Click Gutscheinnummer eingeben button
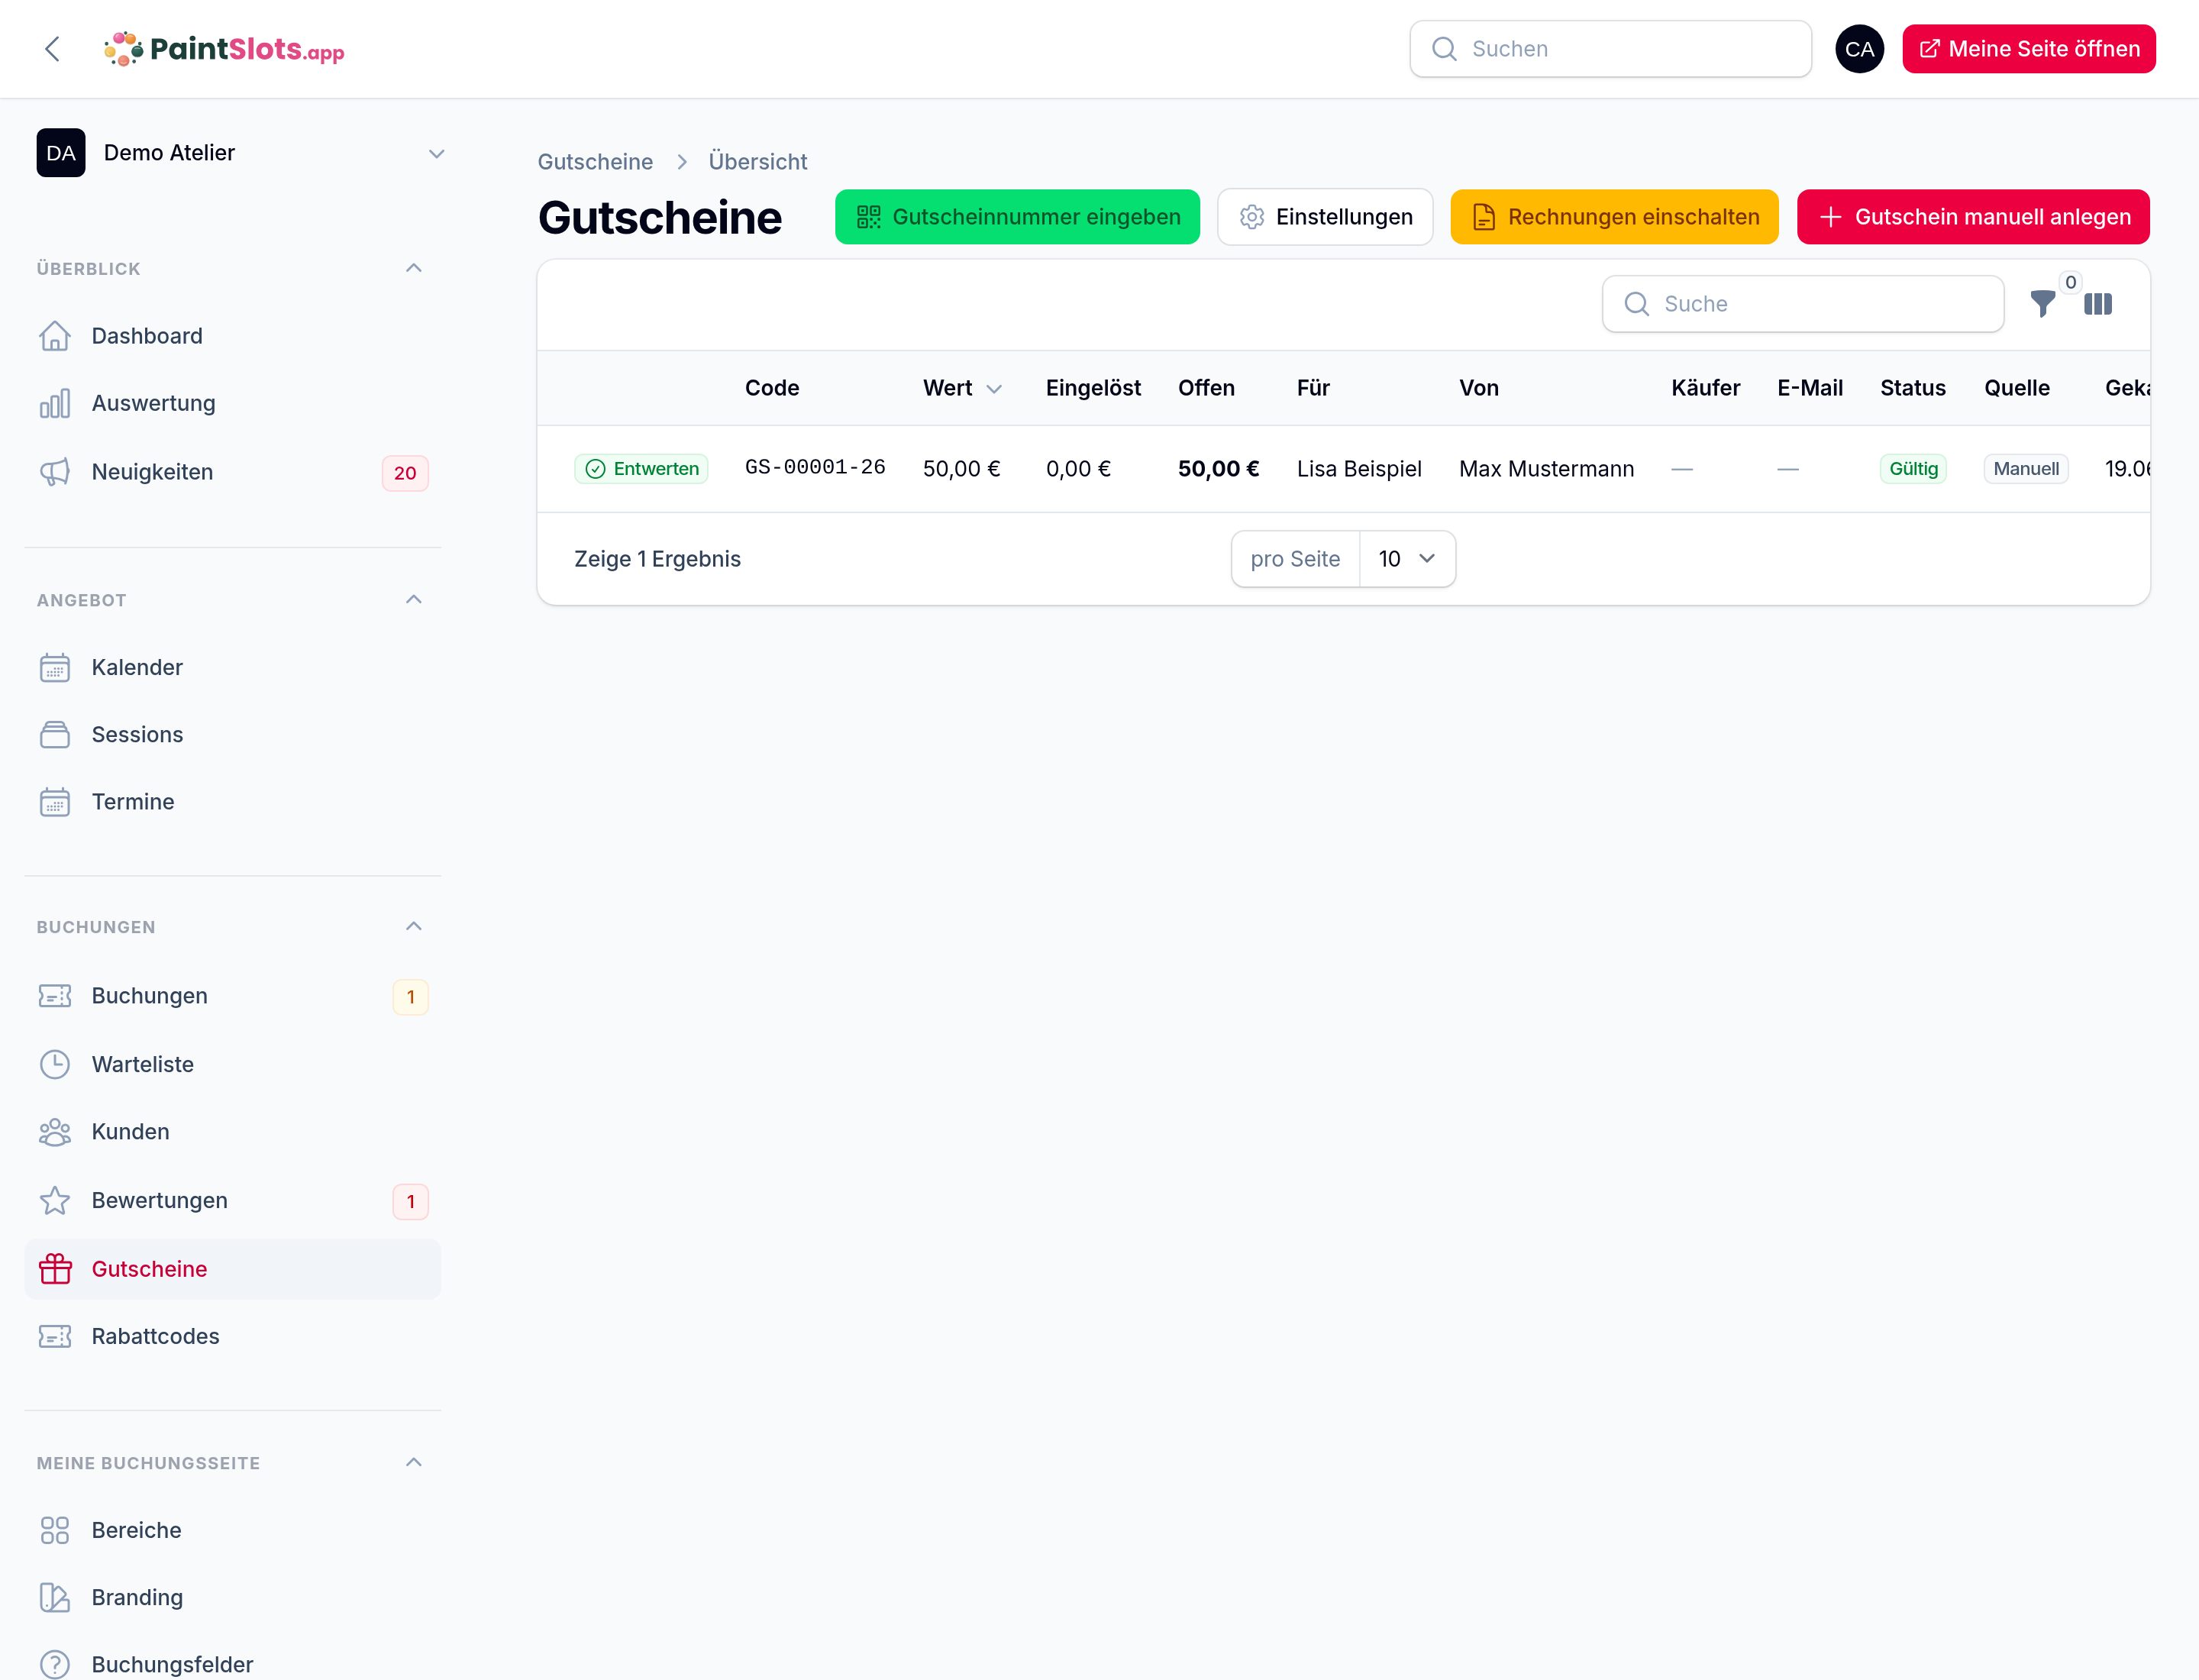 [1017, 217]
